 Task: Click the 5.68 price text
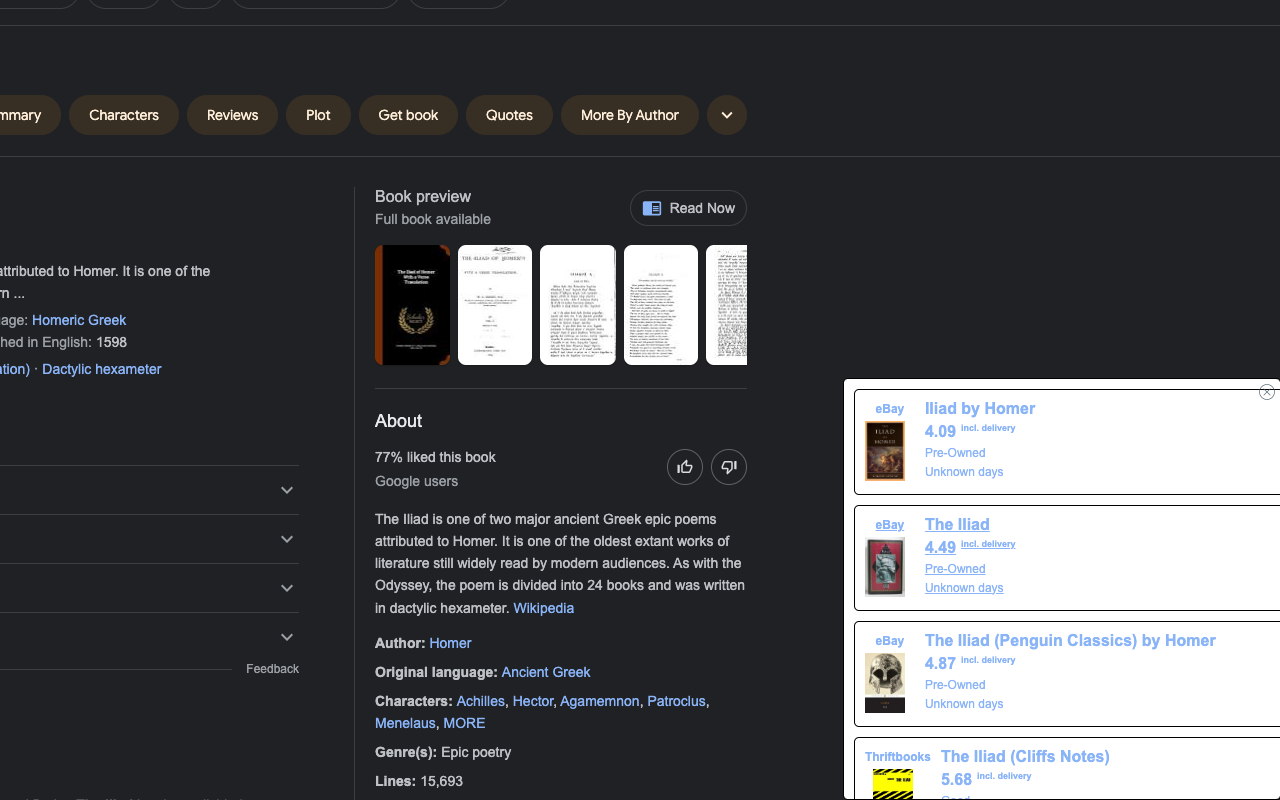coord(956,780)
